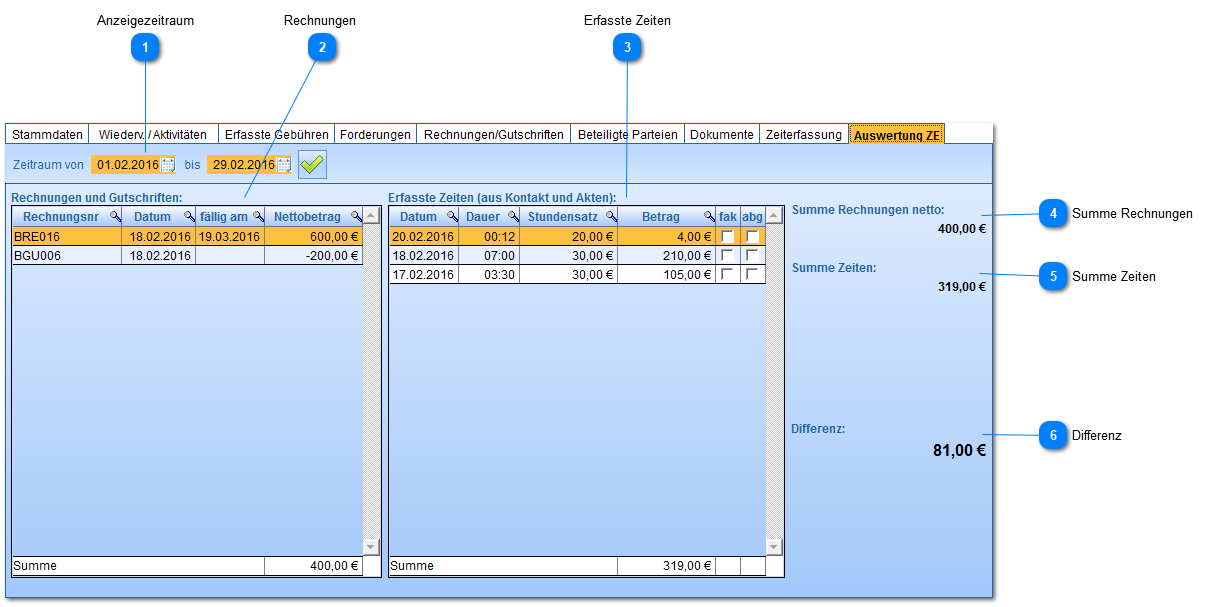Toggle fak checkbox for 20.02.2016 entry
The image size is (1209, 607).
tap(727, 237)
